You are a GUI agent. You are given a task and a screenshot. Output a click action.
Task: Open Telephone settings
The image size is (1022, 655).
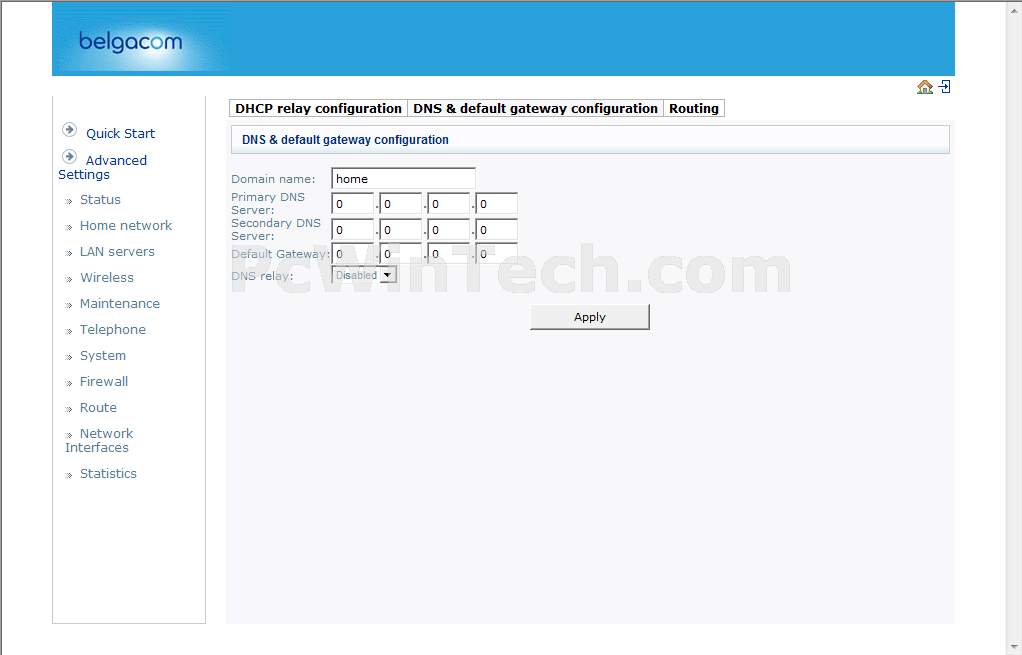113,330
